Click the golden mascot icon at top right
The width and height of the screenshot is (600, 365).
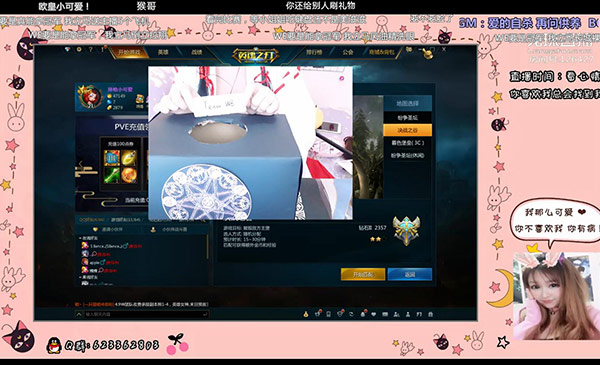[x=428, y=54]
